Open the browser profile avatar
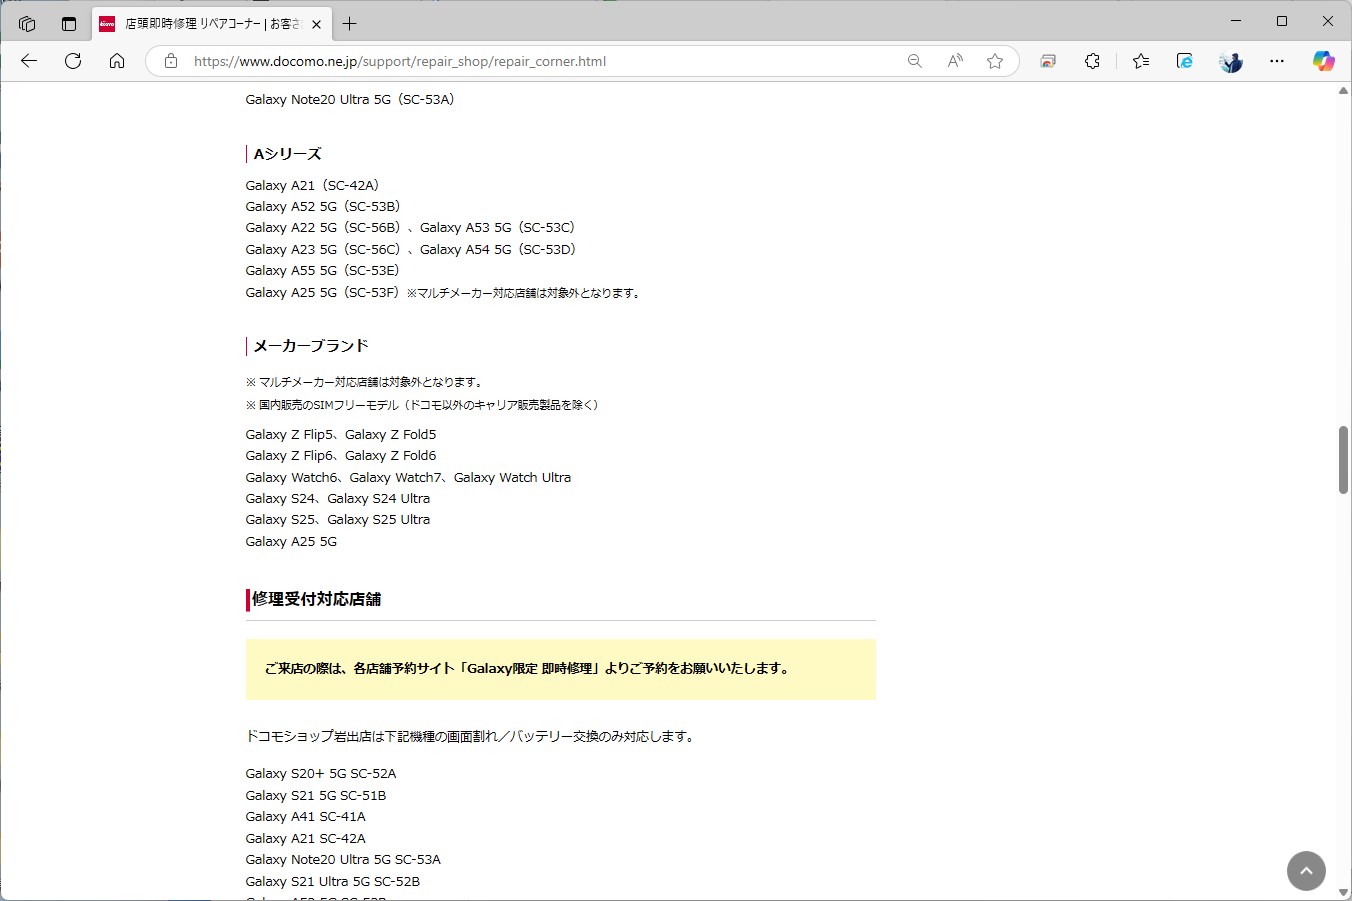Screen dimensions: 1352x901 point(1231,61)
